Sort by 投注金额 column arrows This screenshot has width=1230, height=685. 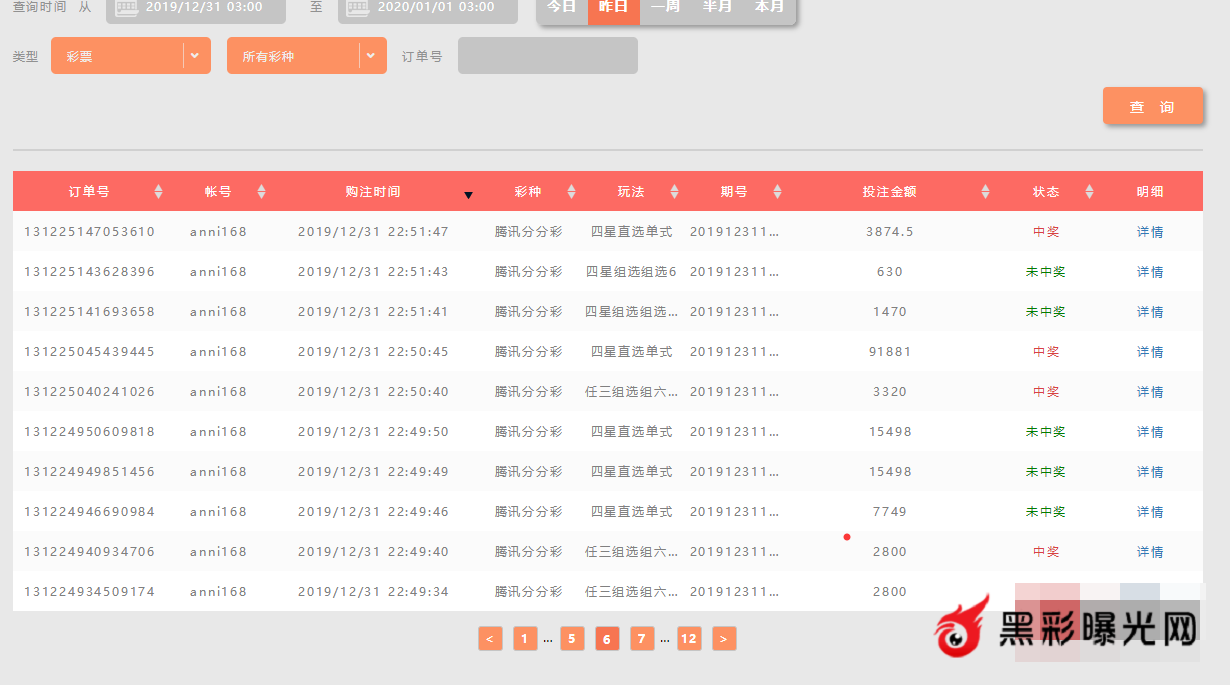click(985, 191)
